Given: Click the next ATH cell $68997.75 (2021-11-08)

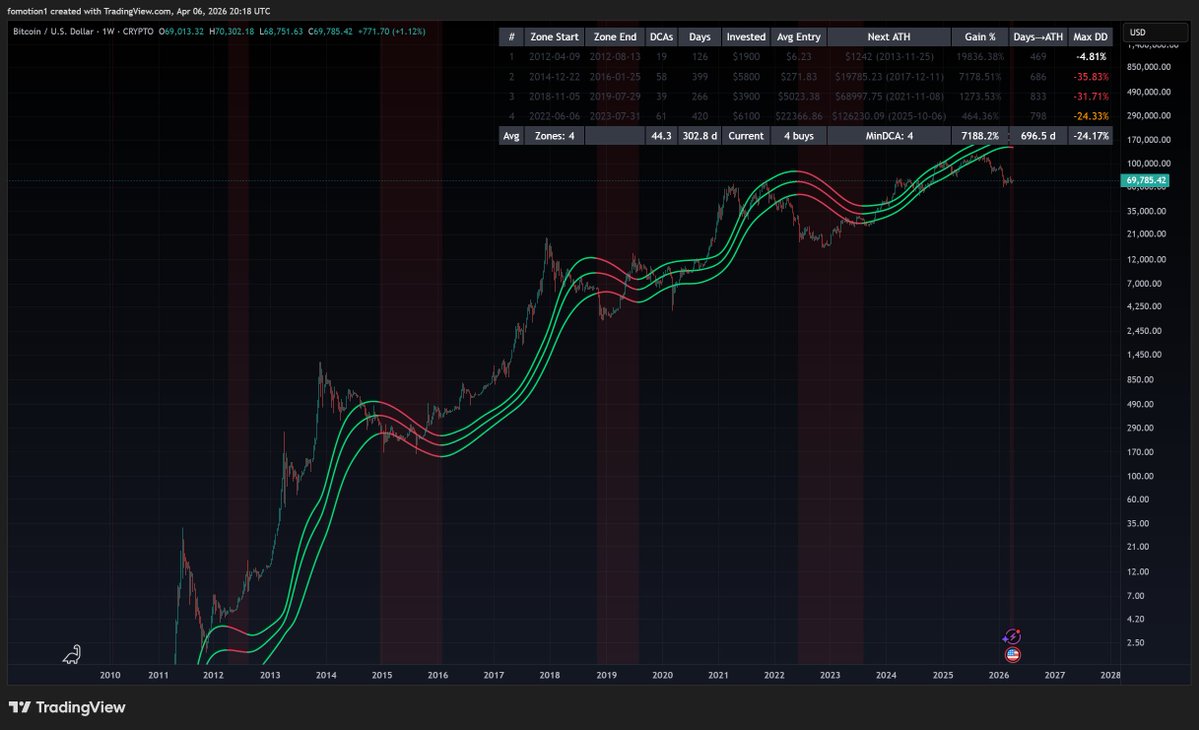Looking at the screenshot, I should [x=889, y=96].
